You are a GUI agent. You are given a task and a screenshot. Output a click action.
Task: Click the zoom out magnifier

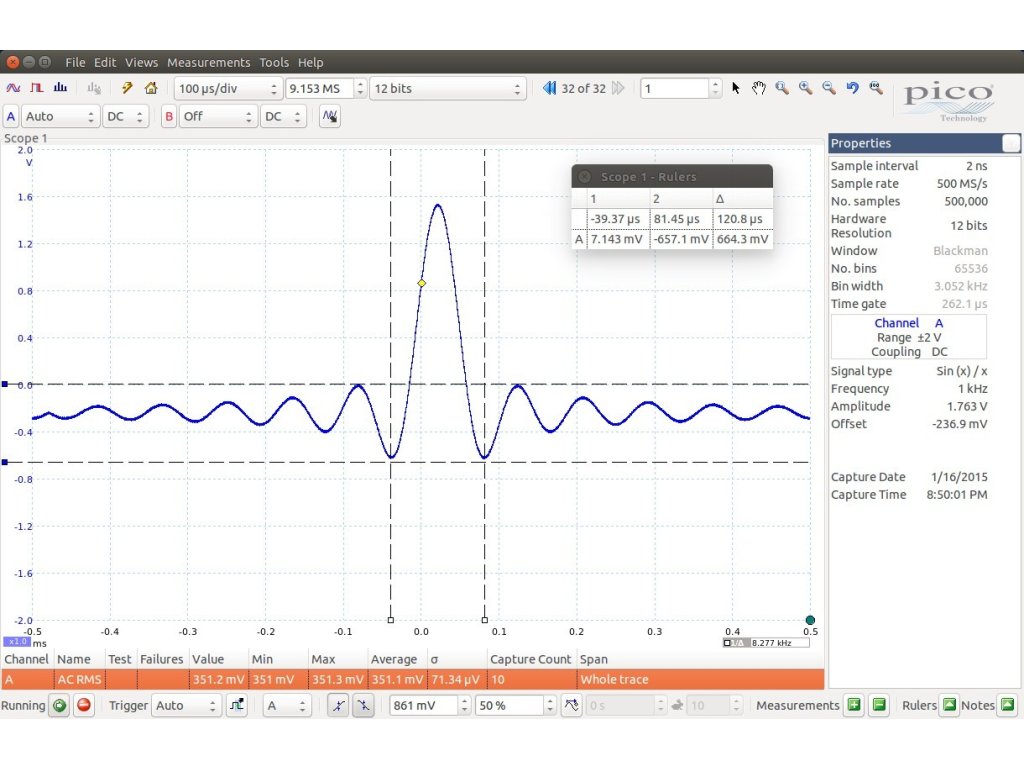tap(829, 88)
